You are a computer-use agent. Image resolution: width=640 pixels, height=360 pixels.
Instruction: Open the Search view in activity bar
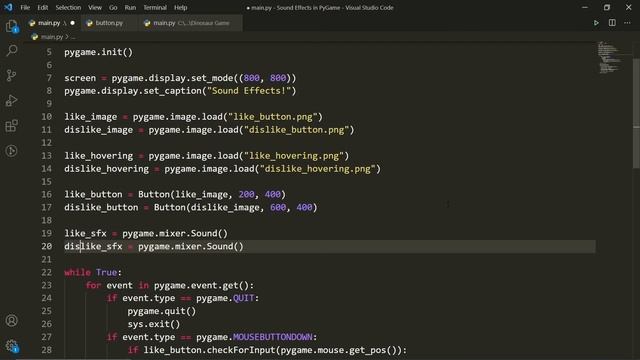[12, 51]
